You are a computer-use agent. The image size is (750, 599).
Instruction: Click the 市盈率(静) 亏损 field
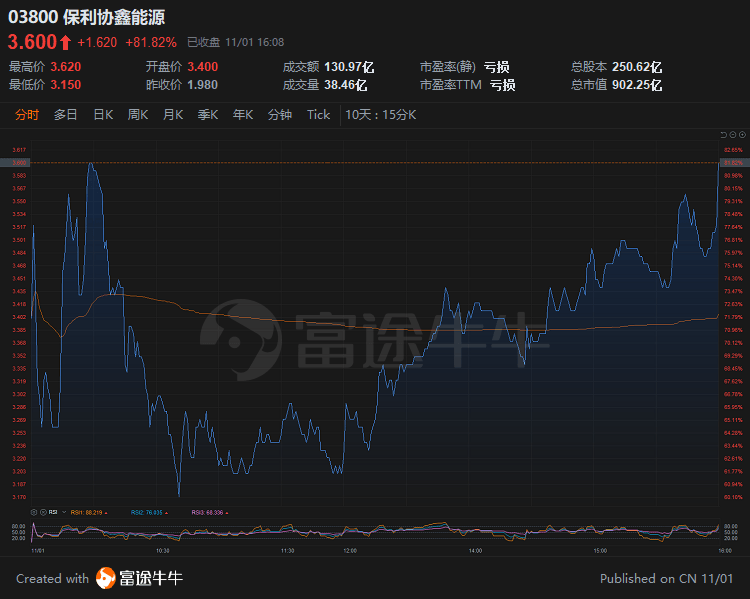[x=464, y=67]
